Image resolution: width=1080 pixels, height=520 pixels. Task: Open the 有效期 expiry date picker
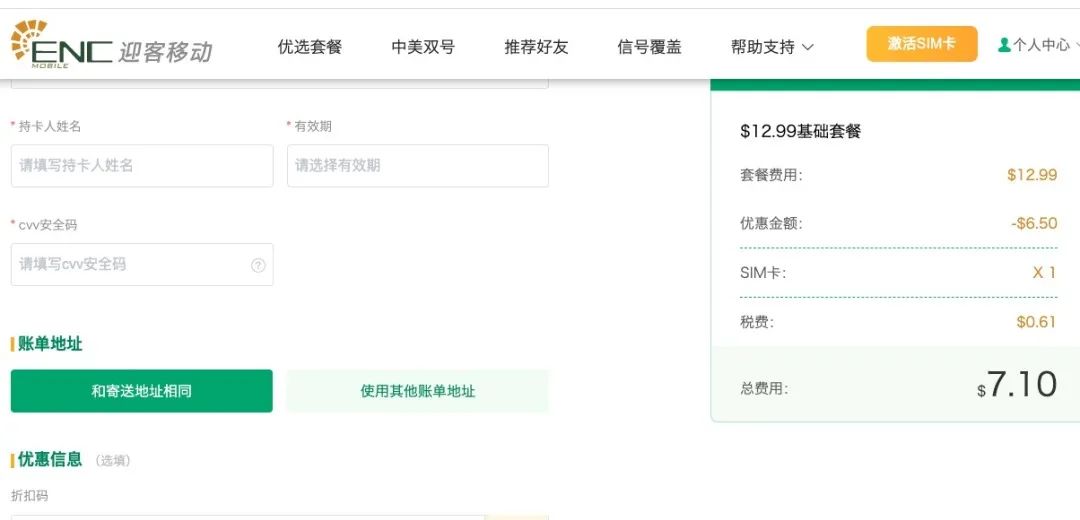(417, 165)
